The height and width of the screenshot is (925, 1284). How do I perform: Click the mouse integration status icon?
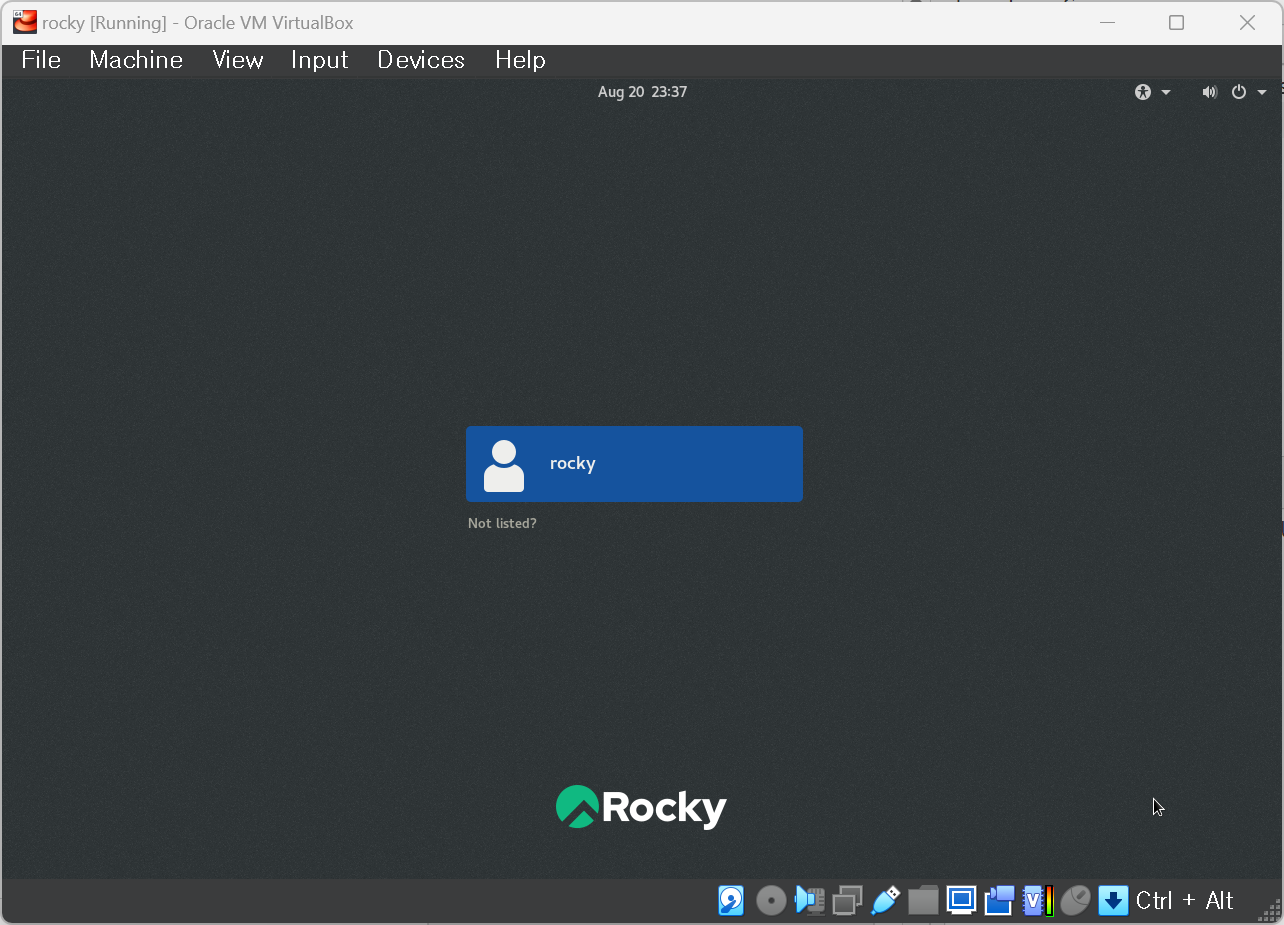point(1075,900)
